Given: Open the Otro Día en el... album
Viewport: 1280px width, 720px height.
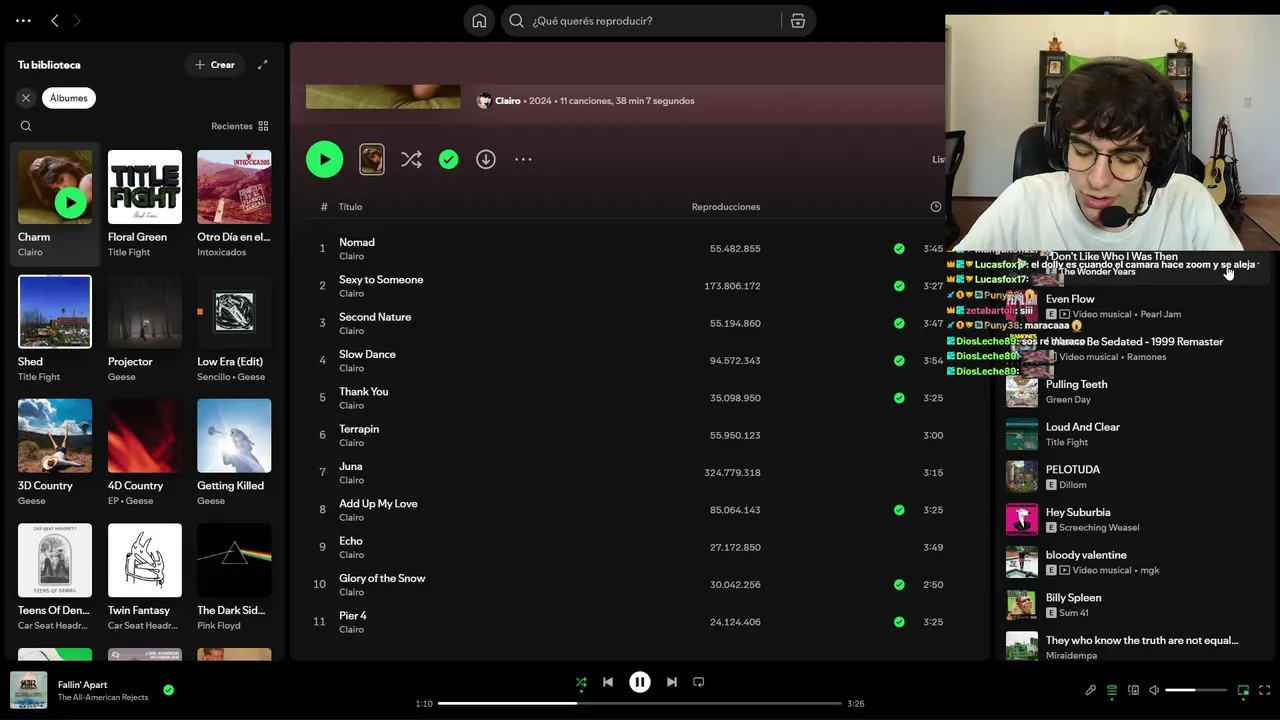Looking at the screenshot, I should tap(234, 203).
